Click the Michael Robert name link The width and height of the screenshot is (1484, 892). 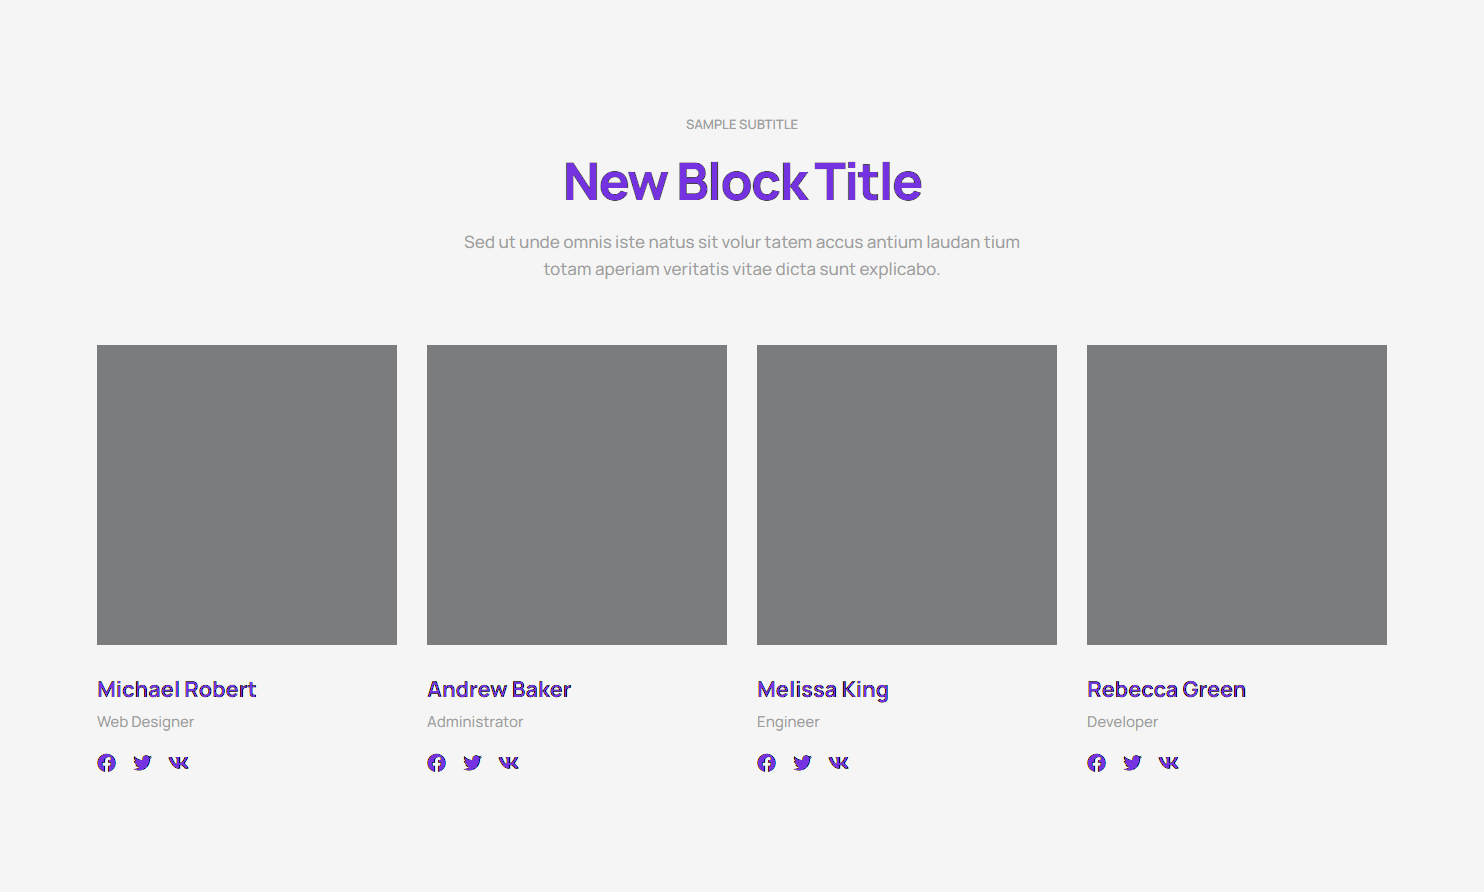tap(177, 690)
